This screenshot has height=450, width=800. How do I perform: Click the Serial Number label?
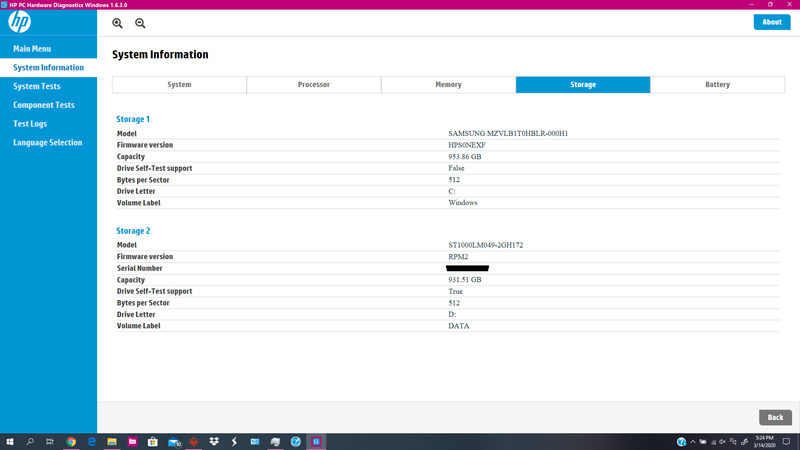[139, 268]
